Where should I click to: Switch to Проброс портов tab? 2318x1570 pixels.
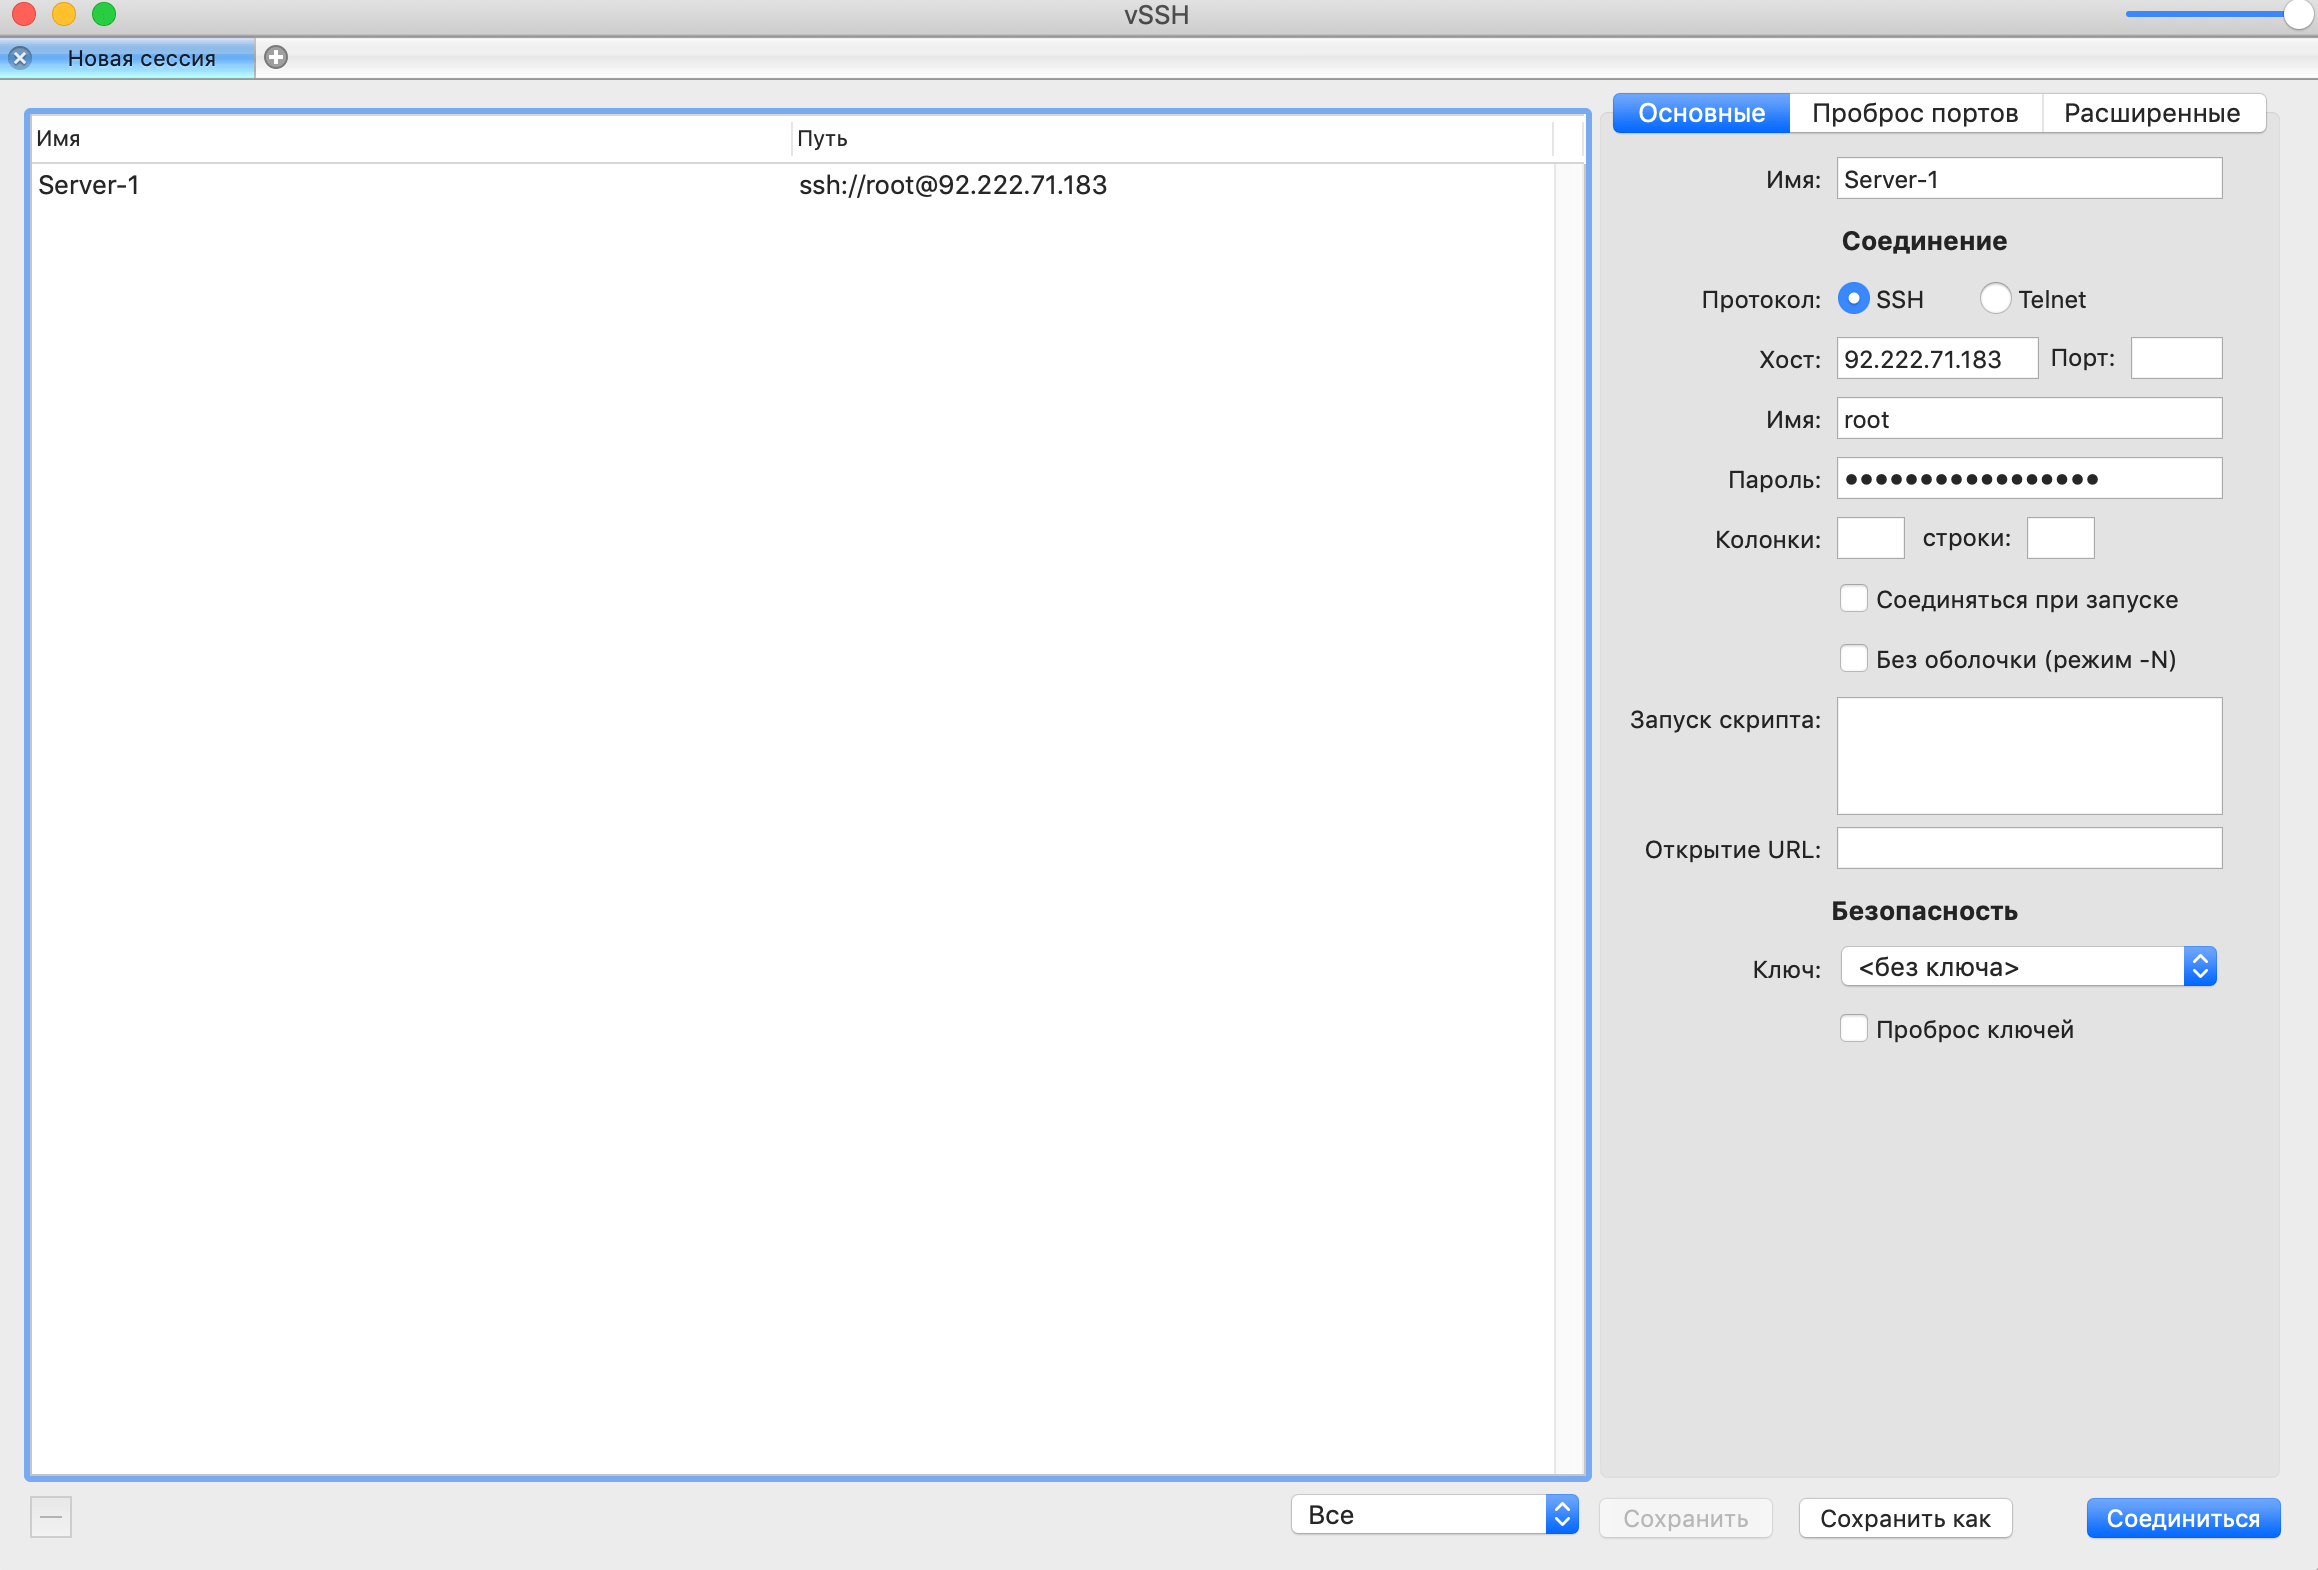tap(1914, 113)
